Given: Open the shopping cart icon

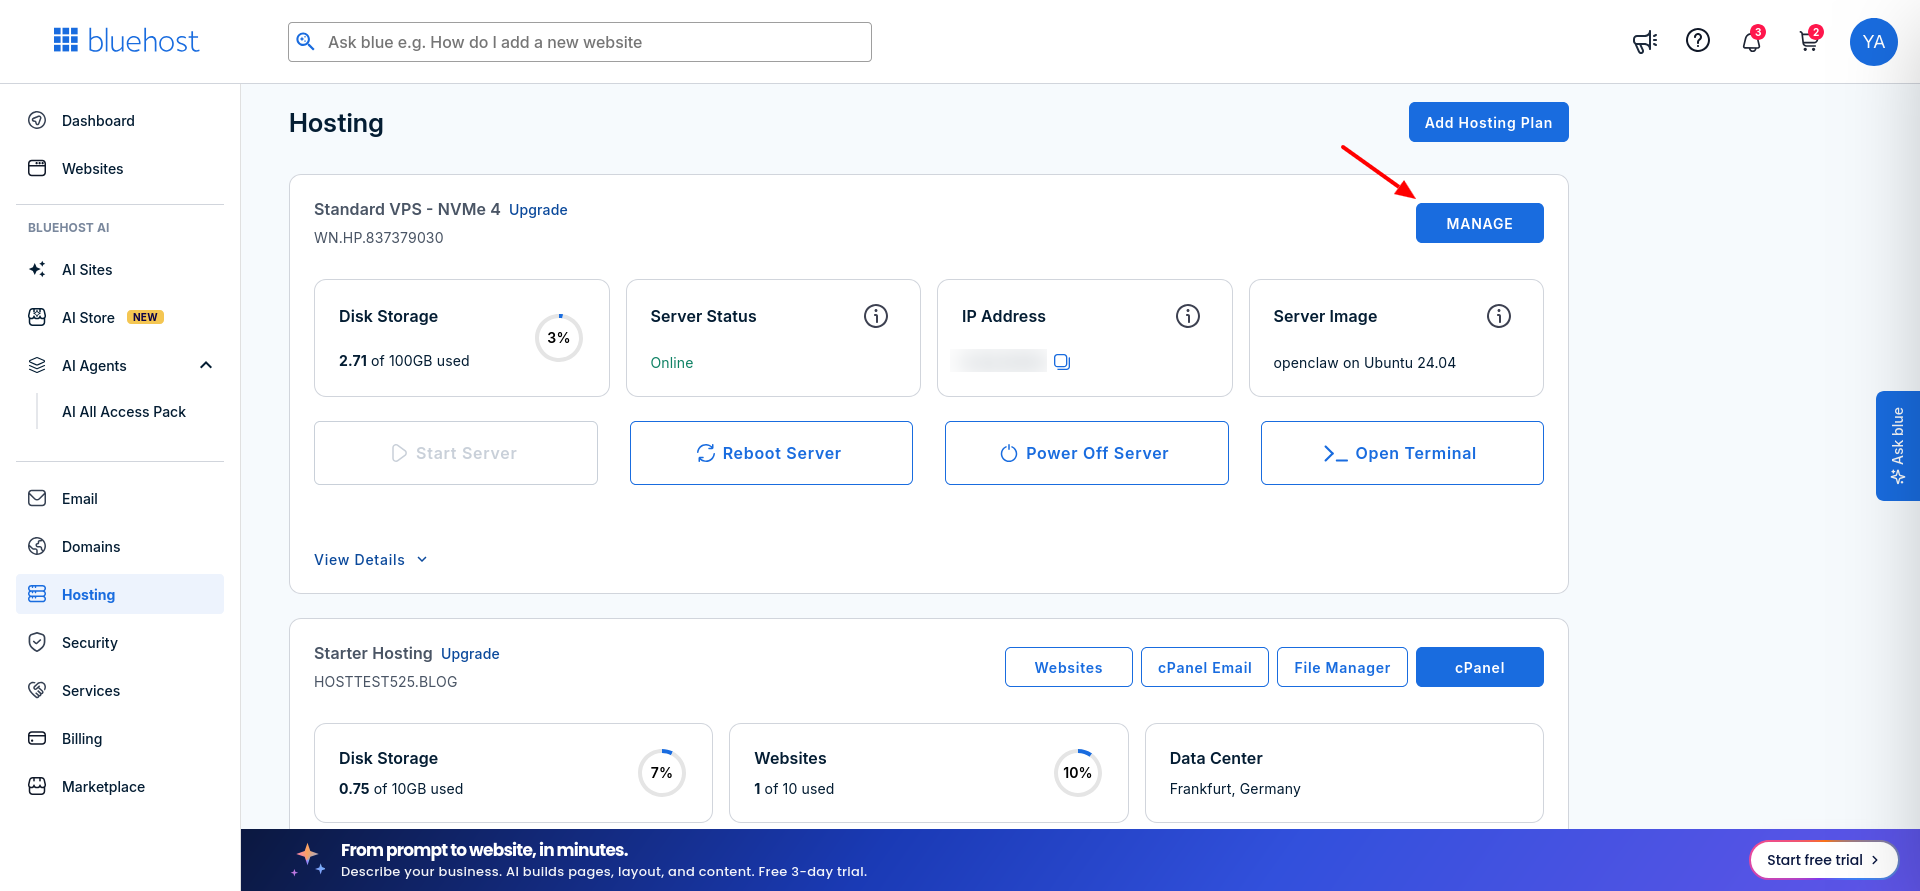Looking at the screenshot, I should tap(1808, 41).
